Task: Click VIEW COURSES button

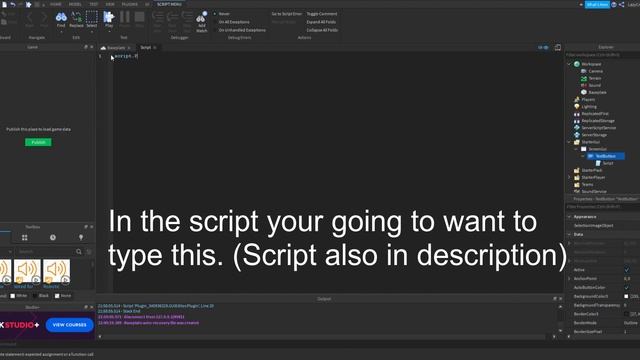Action: (x=69, y=325)
